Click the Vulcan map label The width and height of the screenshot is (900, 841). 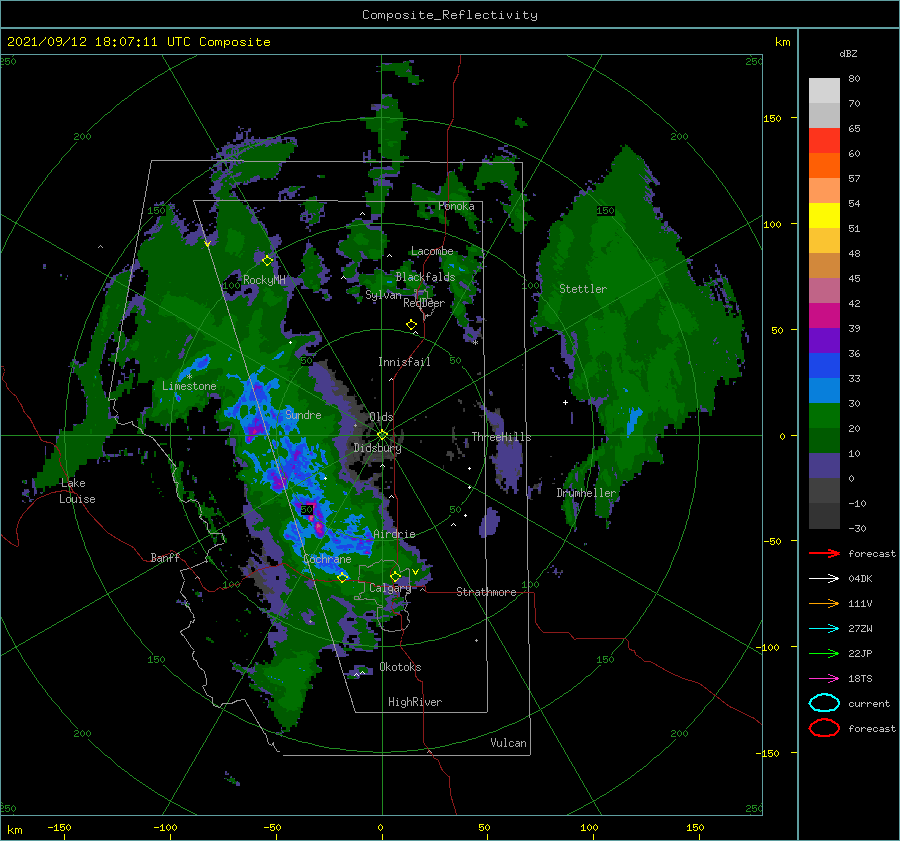coord(509,743)
